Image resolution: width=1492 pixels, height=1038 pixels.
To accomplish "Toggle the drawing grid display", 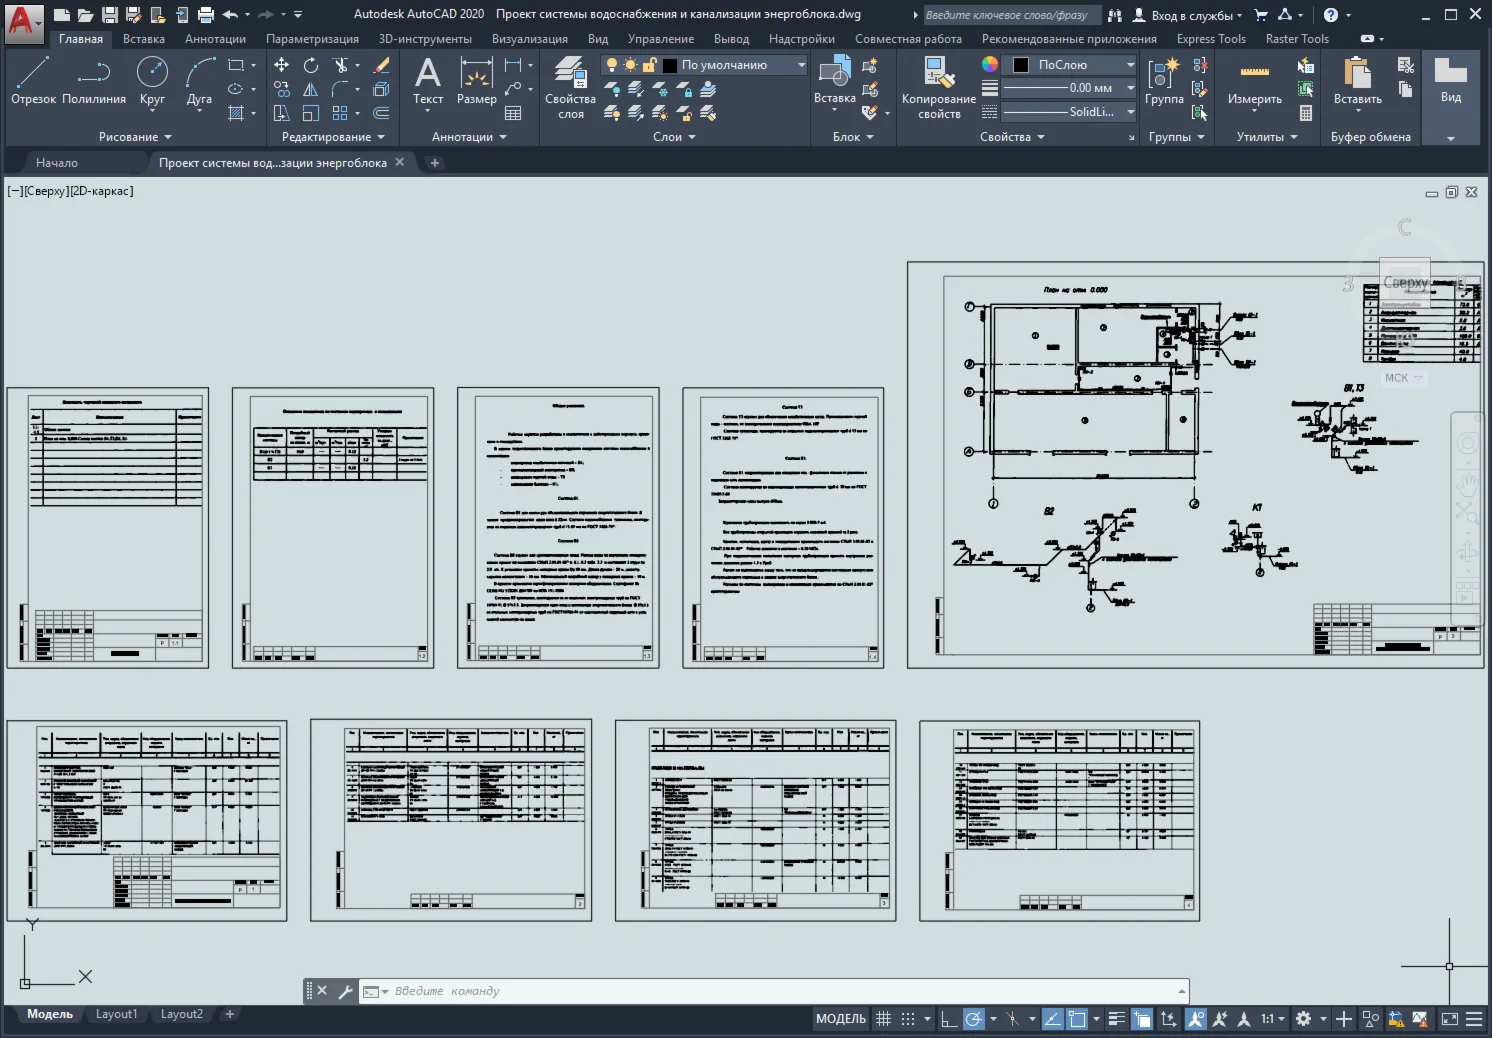I will coord(883,1019).
